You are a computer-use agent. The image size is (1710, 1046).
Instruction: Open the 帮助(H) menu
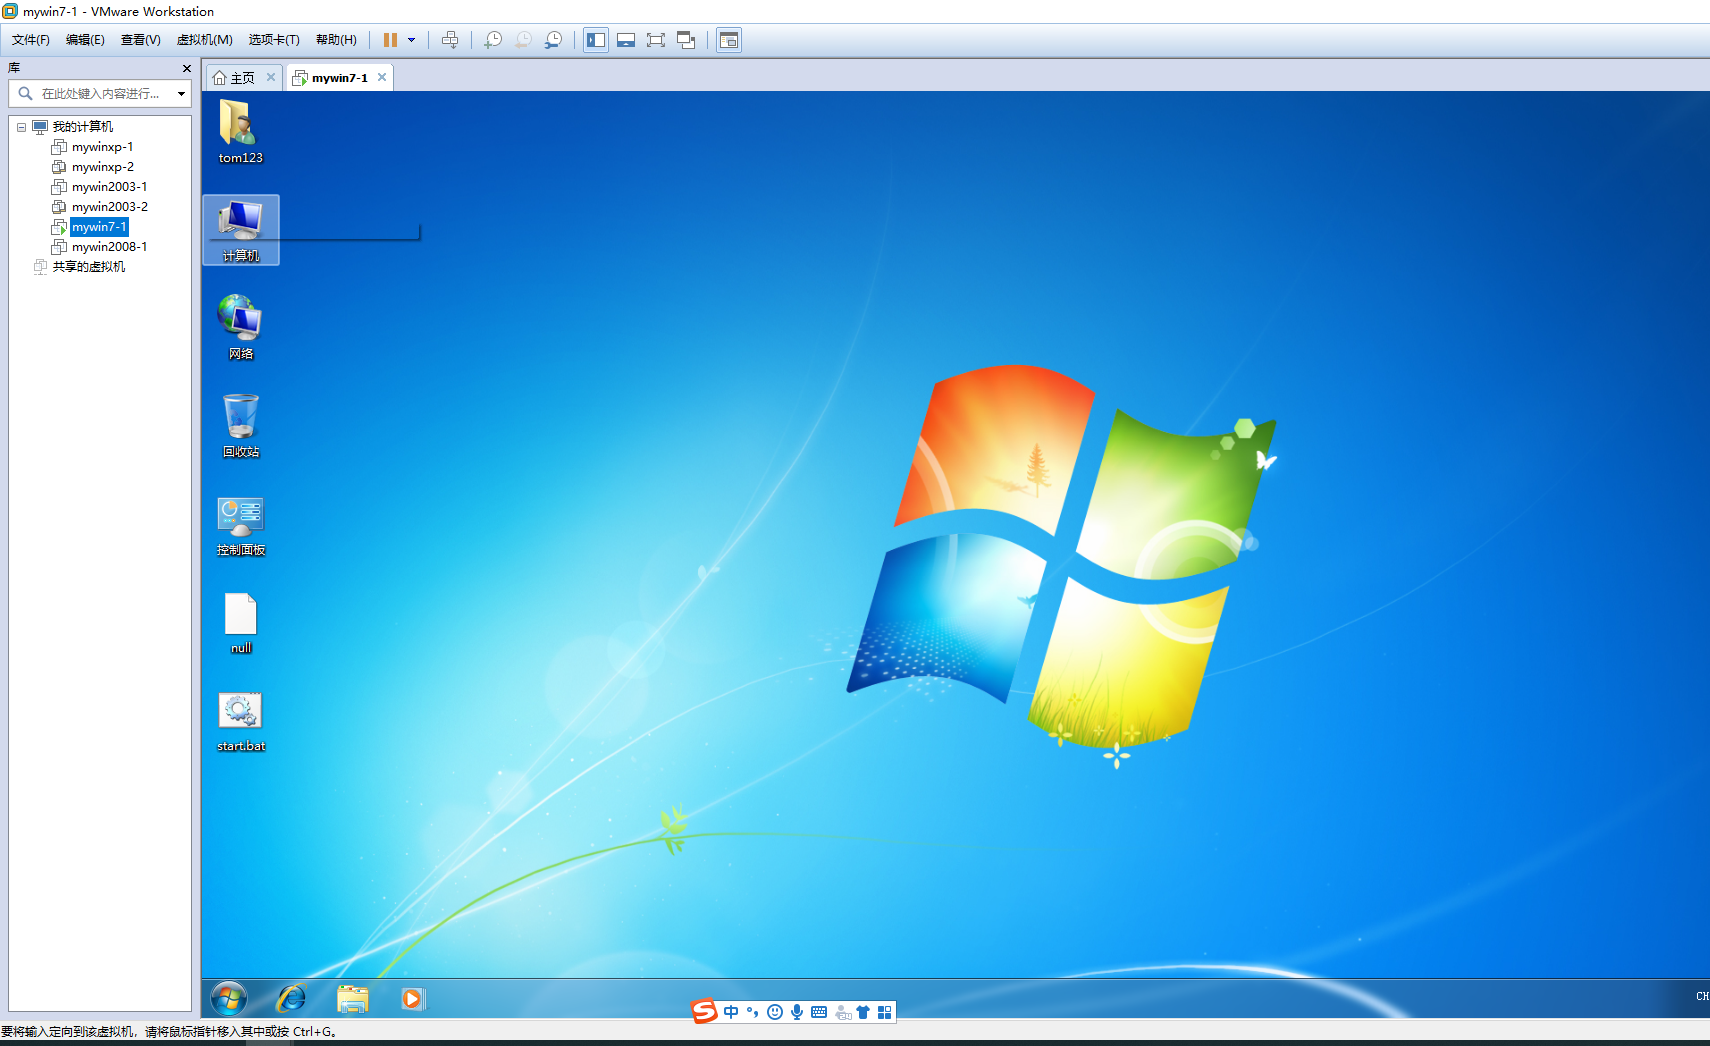click(x=336, y=40)
